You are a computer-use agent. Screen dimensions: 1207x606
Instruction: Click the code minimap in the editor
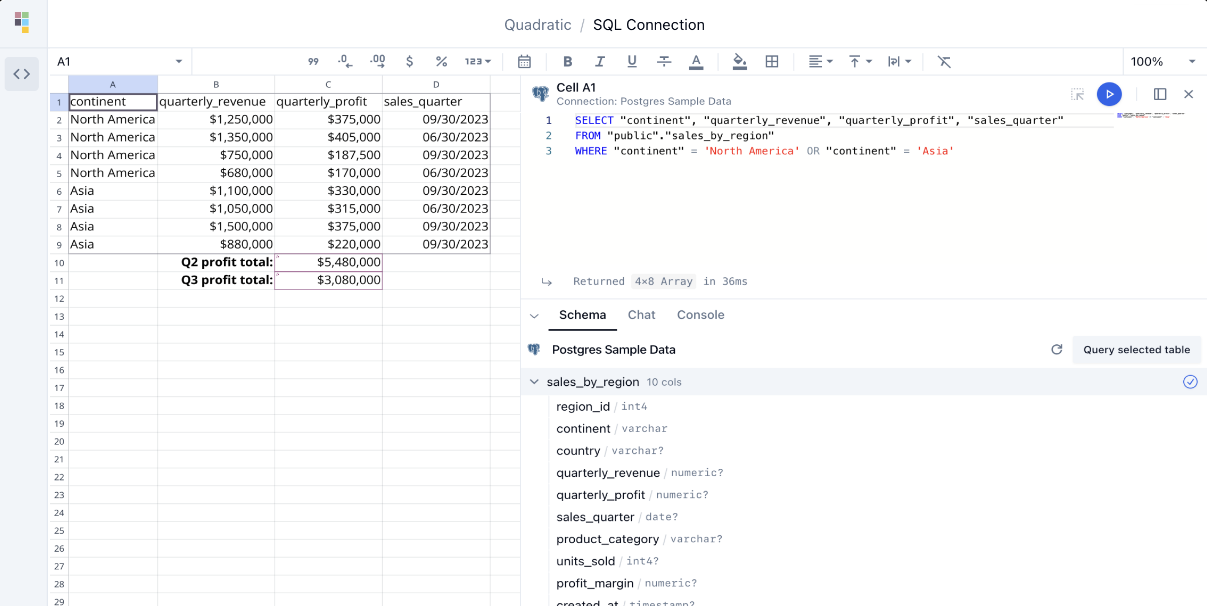(1150, 116)
